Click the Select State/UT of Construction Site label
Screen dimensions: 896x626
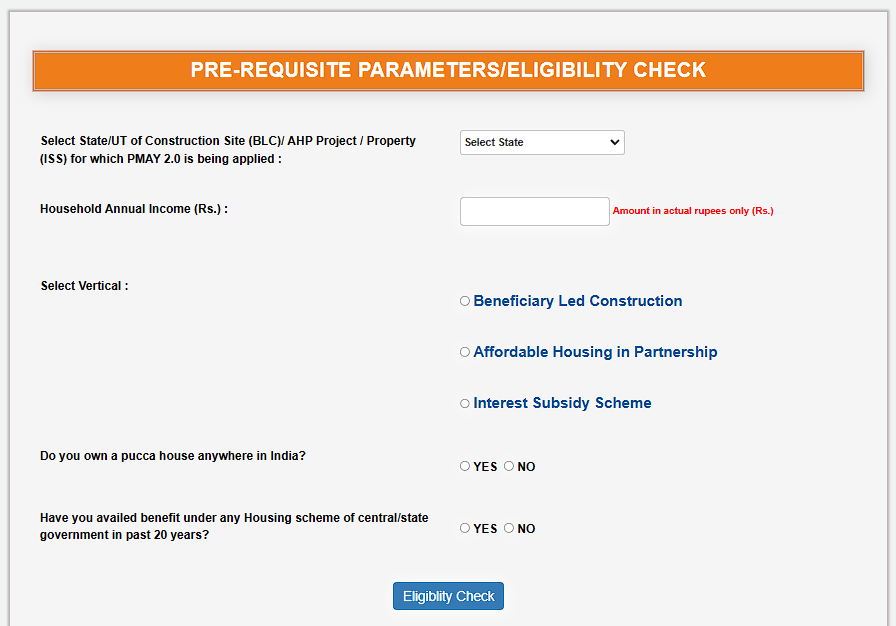228,150
